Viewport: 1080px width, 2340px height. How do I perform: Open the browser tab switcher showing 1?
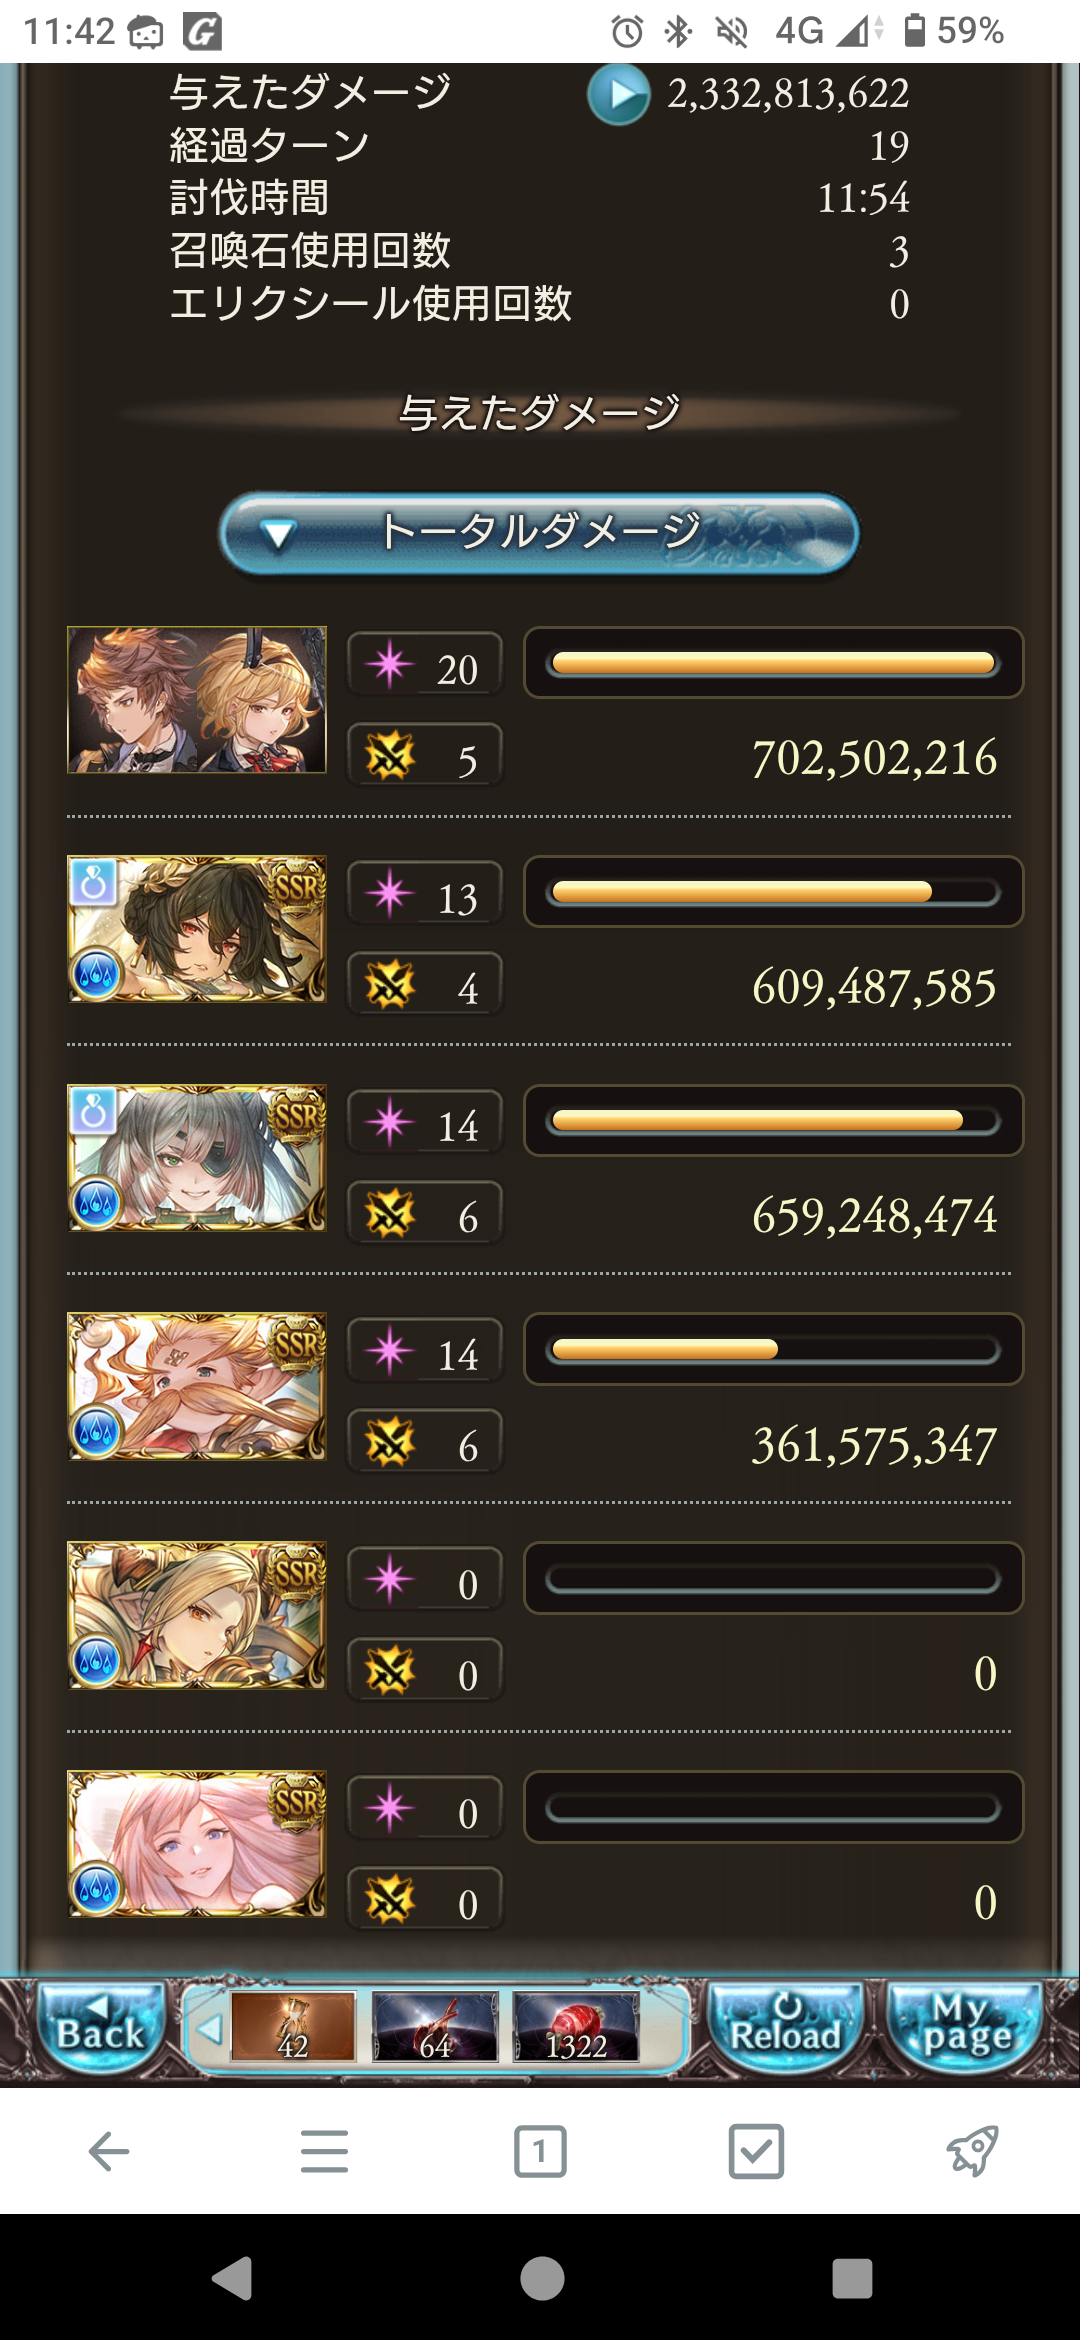click(x=540, y=2151)
